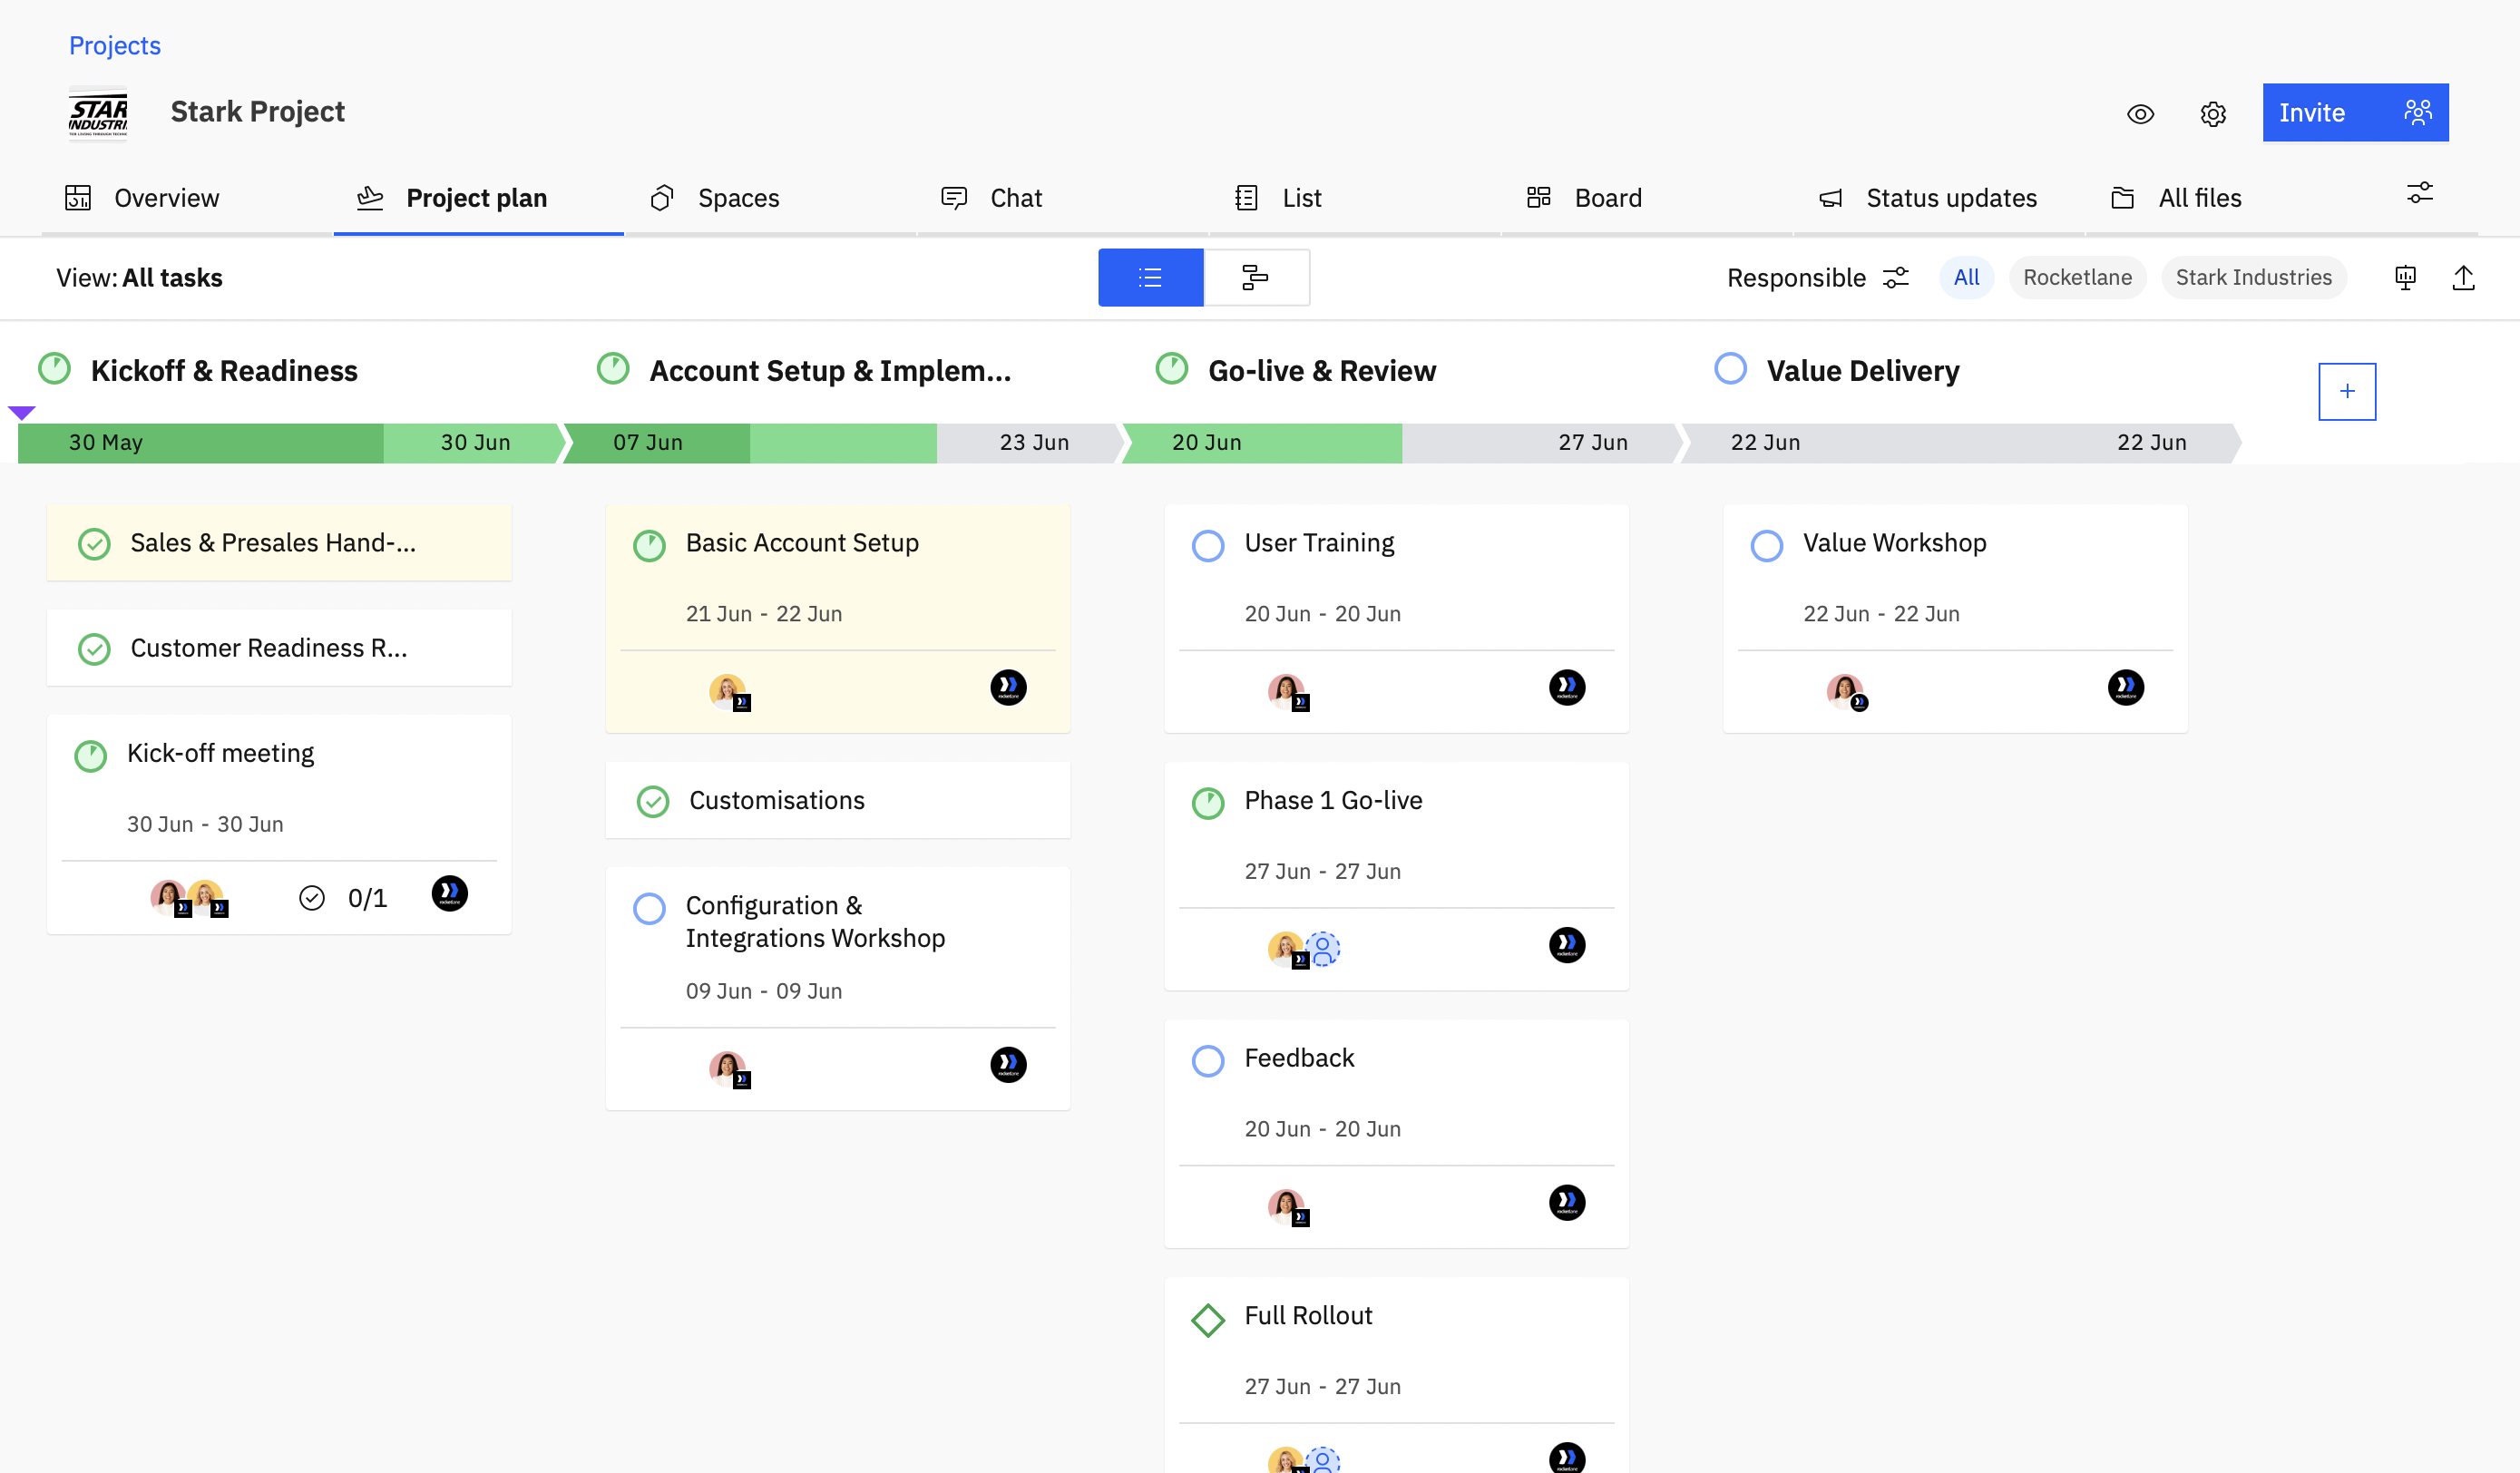This screenshot has height=1473, width=2520.
Task: Click Kickoff & Readiness progress bar
Action: point(290,443)
